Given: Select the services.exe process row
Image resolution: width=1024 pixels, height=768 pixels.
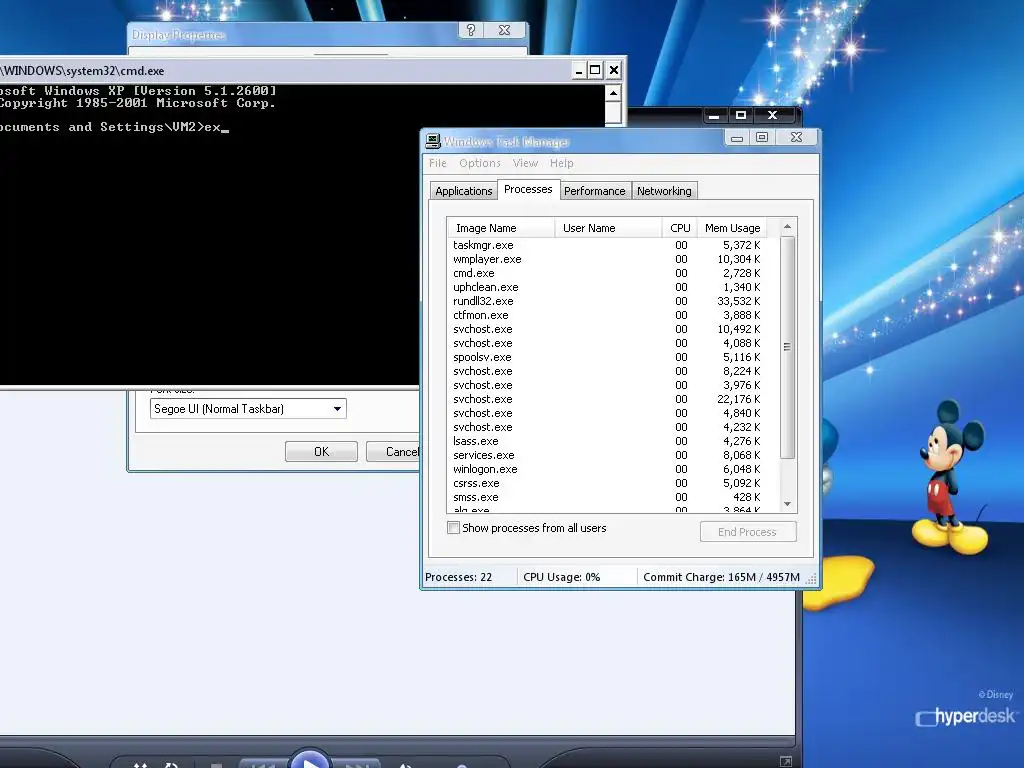Looking at the screenshot, I should pos(613,455).
